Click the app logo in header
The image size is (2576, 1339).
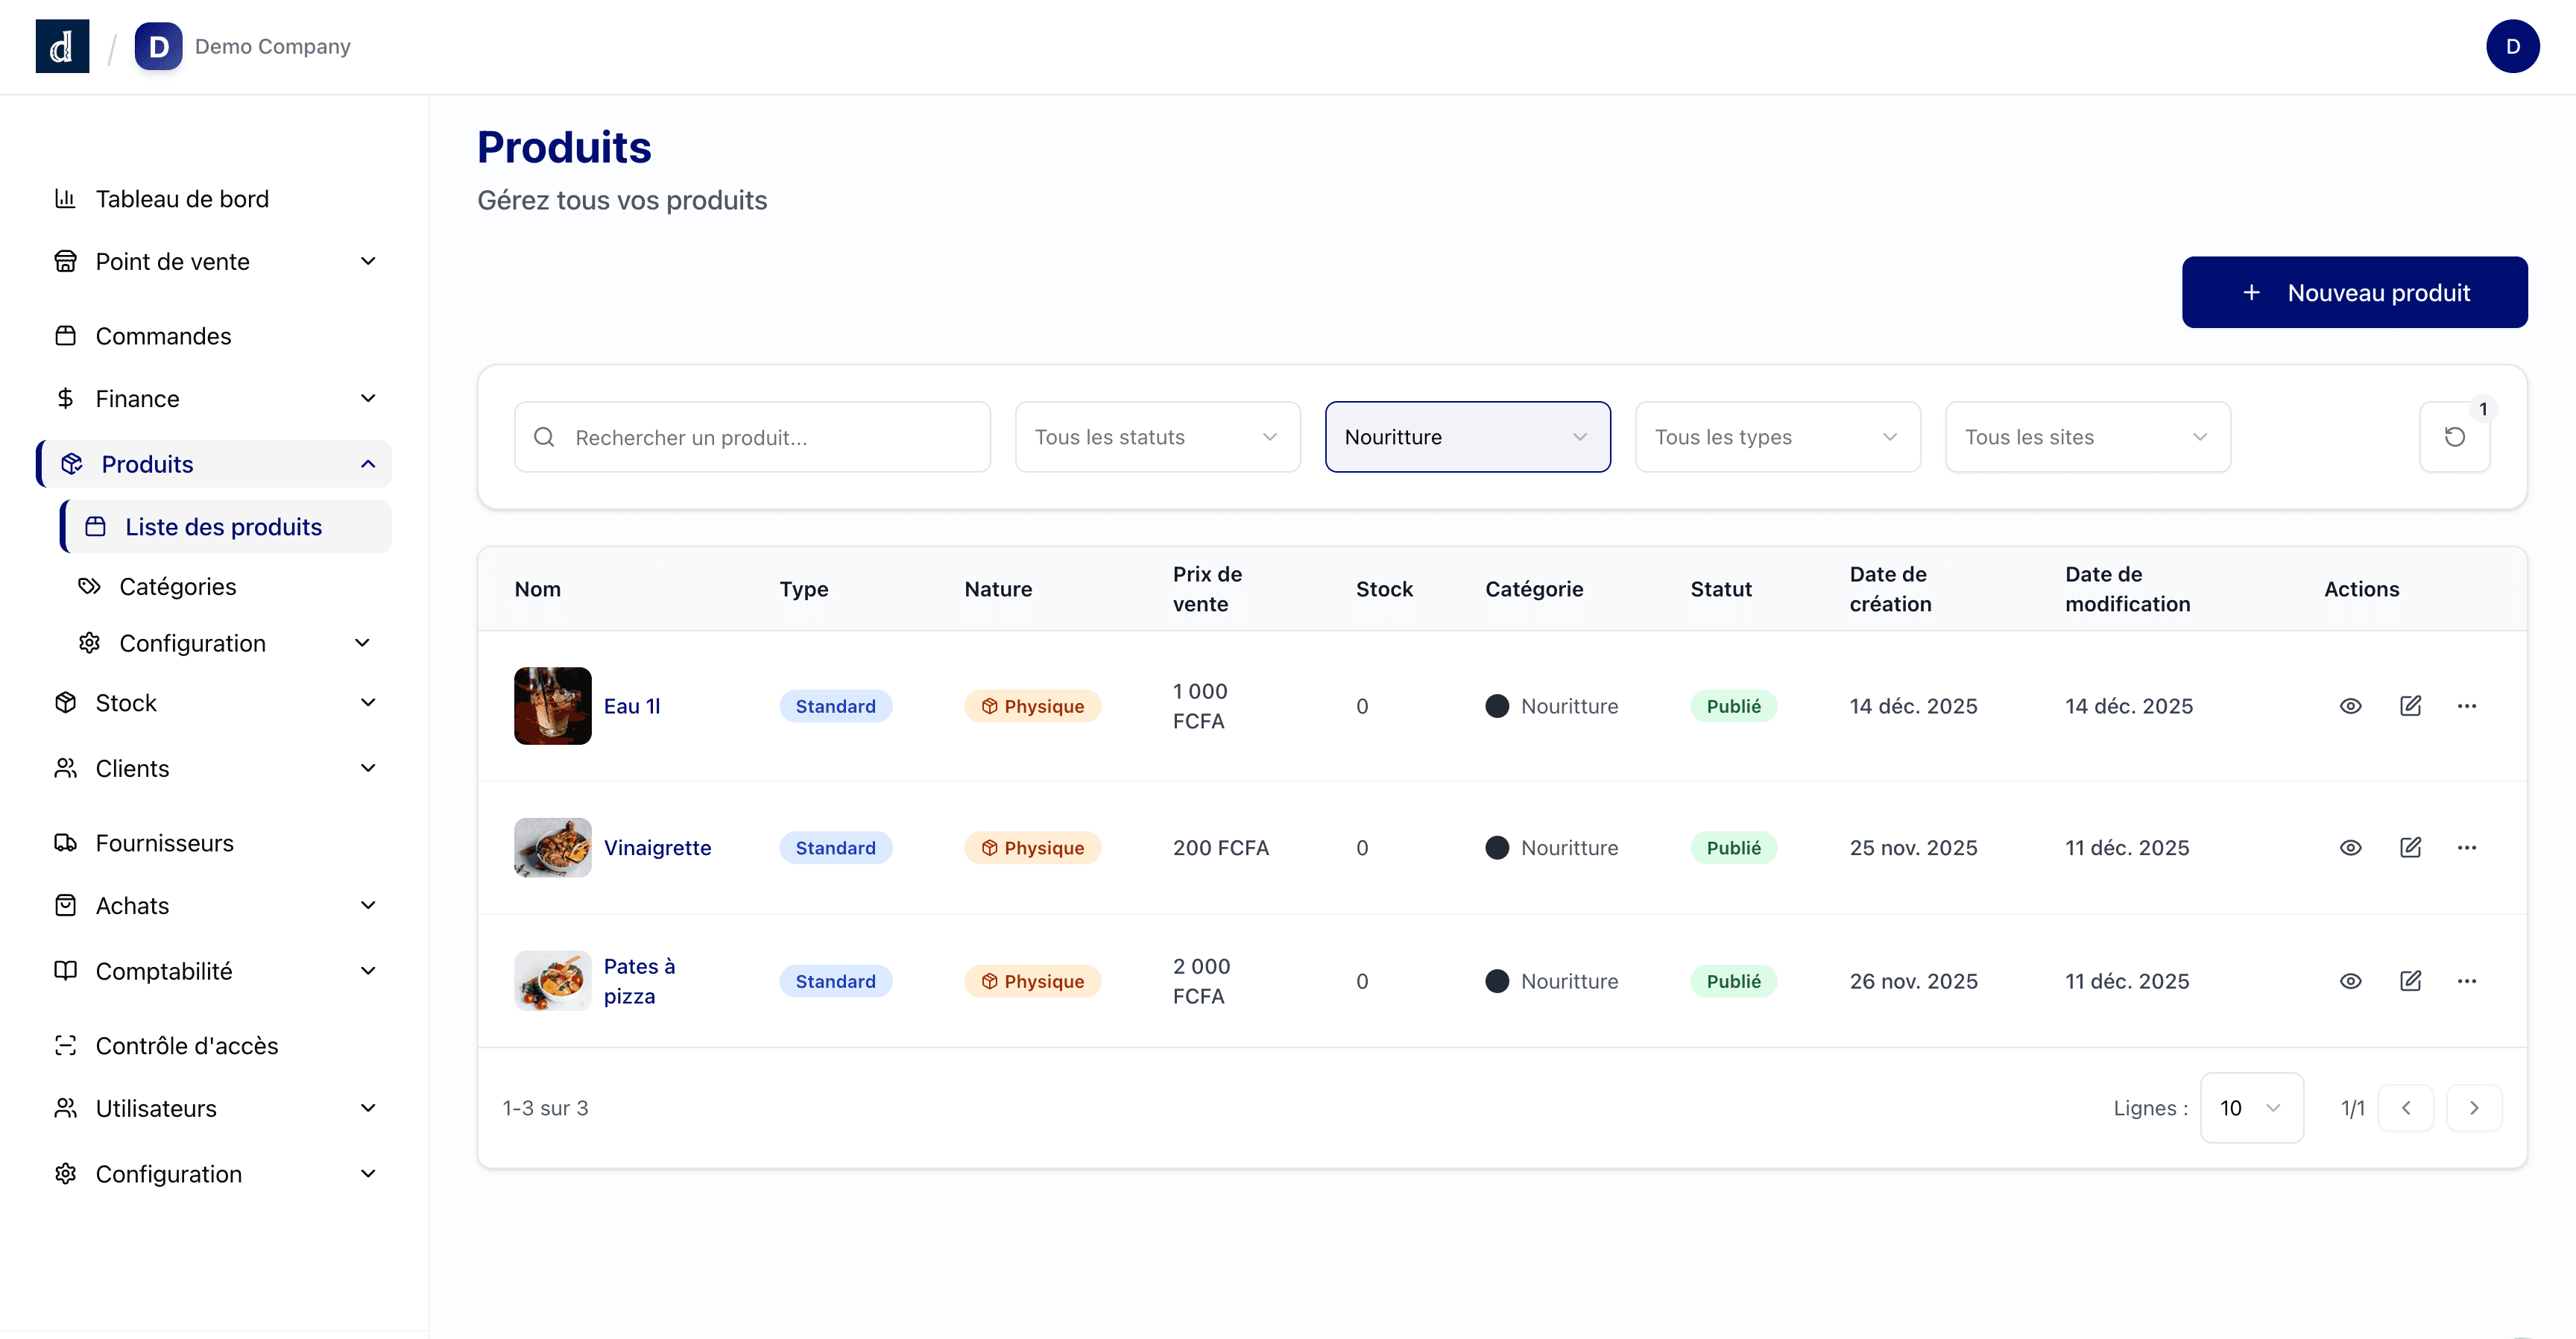click(x=62, y=46)
